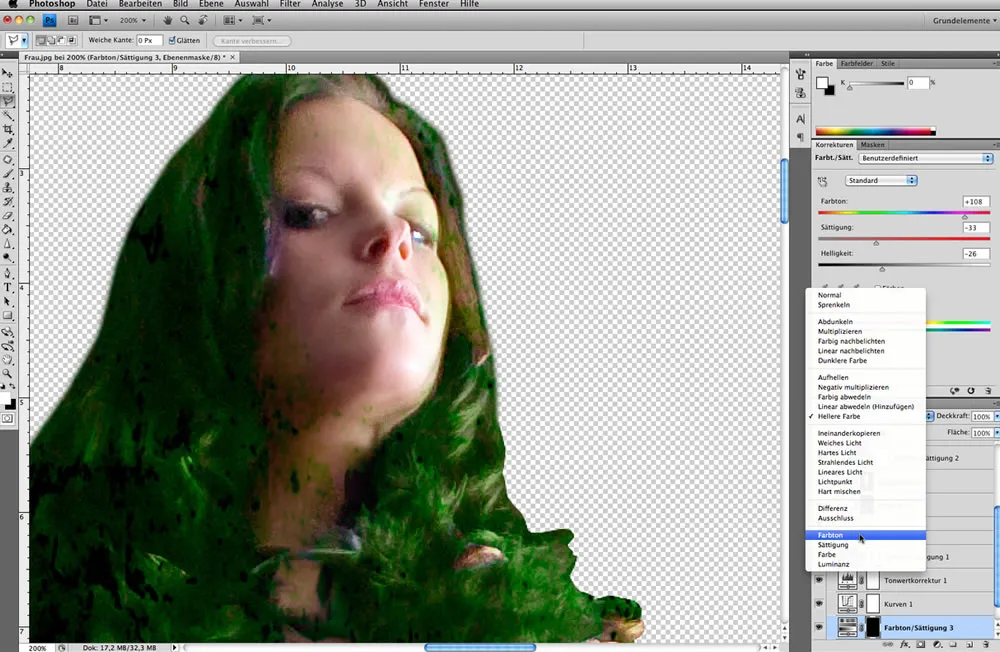
Task: Click the Kante verbessern button
Action: (x=254, y=40)
